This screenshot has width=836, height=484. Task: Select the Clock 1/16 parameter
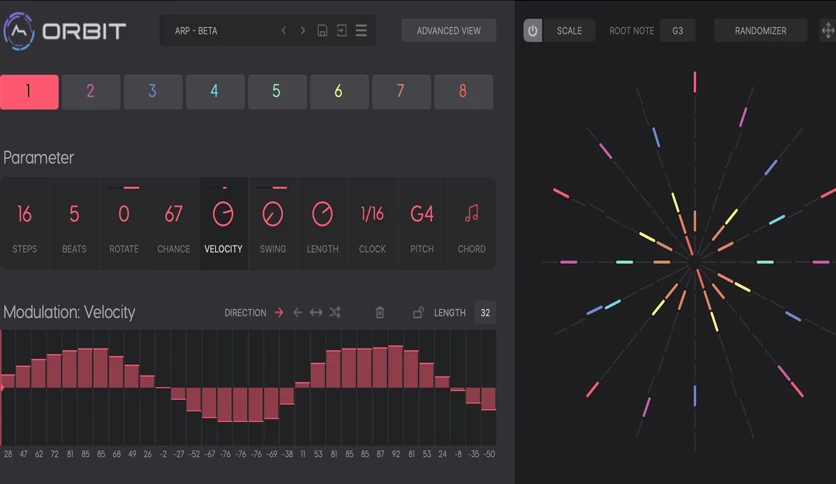(372, 223)
